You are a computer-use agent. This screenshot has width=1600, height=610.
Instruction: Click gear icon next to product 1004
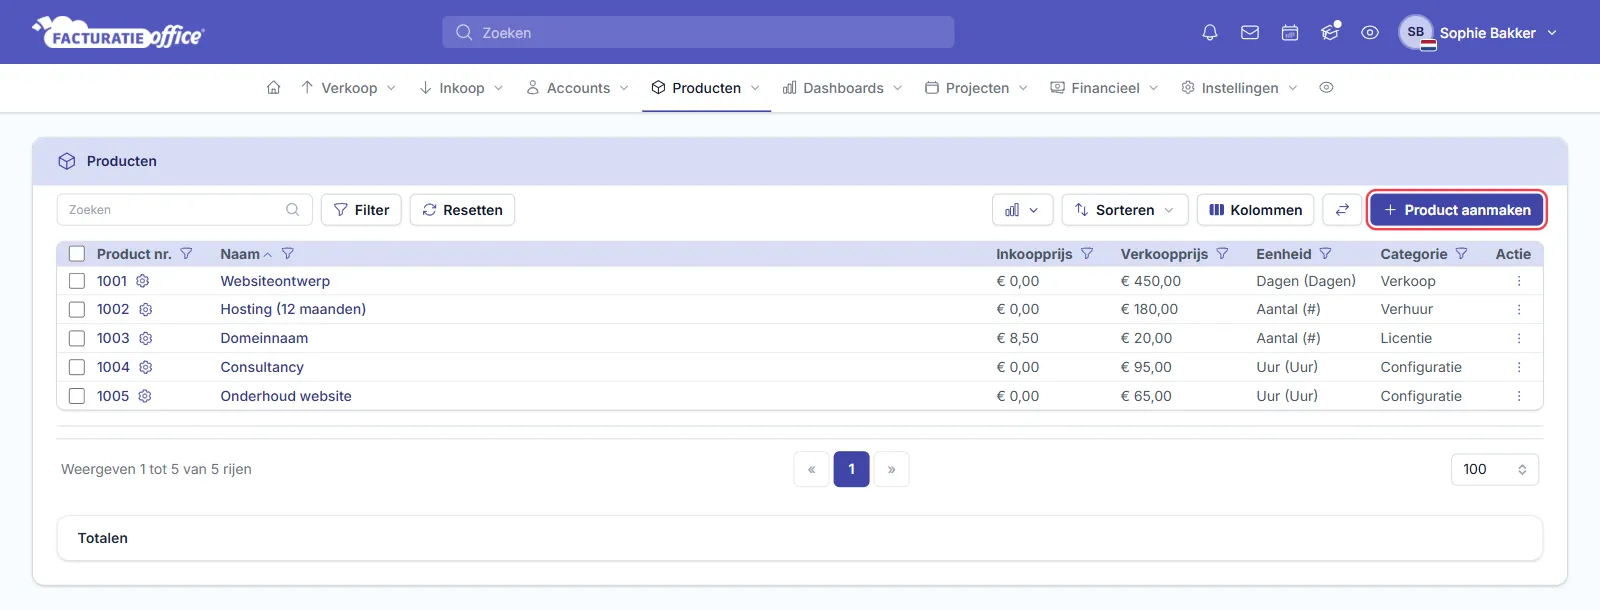coord(145,367)
